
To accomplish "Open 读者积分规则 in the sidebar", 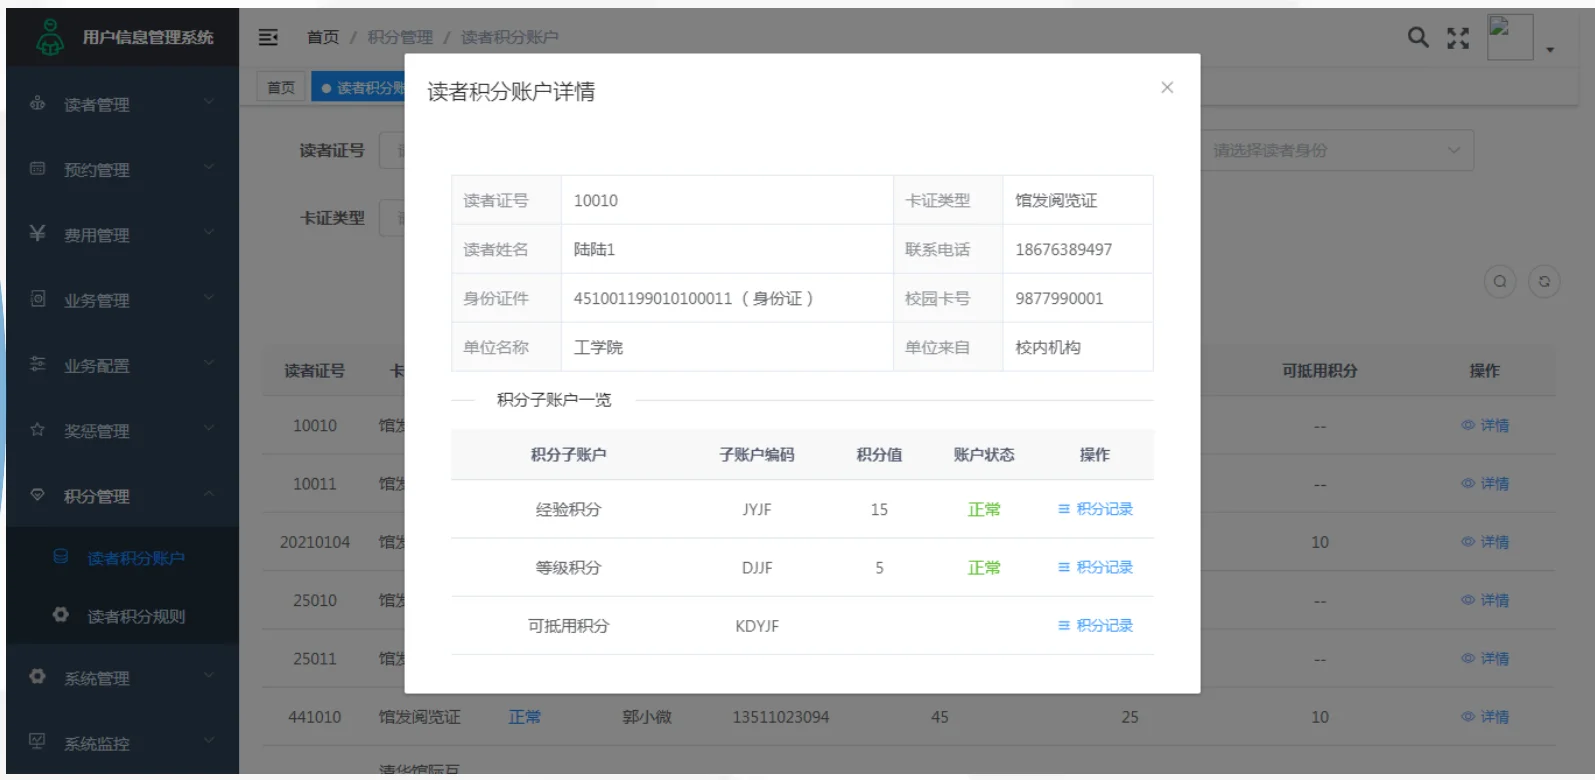I will point(122,616).
